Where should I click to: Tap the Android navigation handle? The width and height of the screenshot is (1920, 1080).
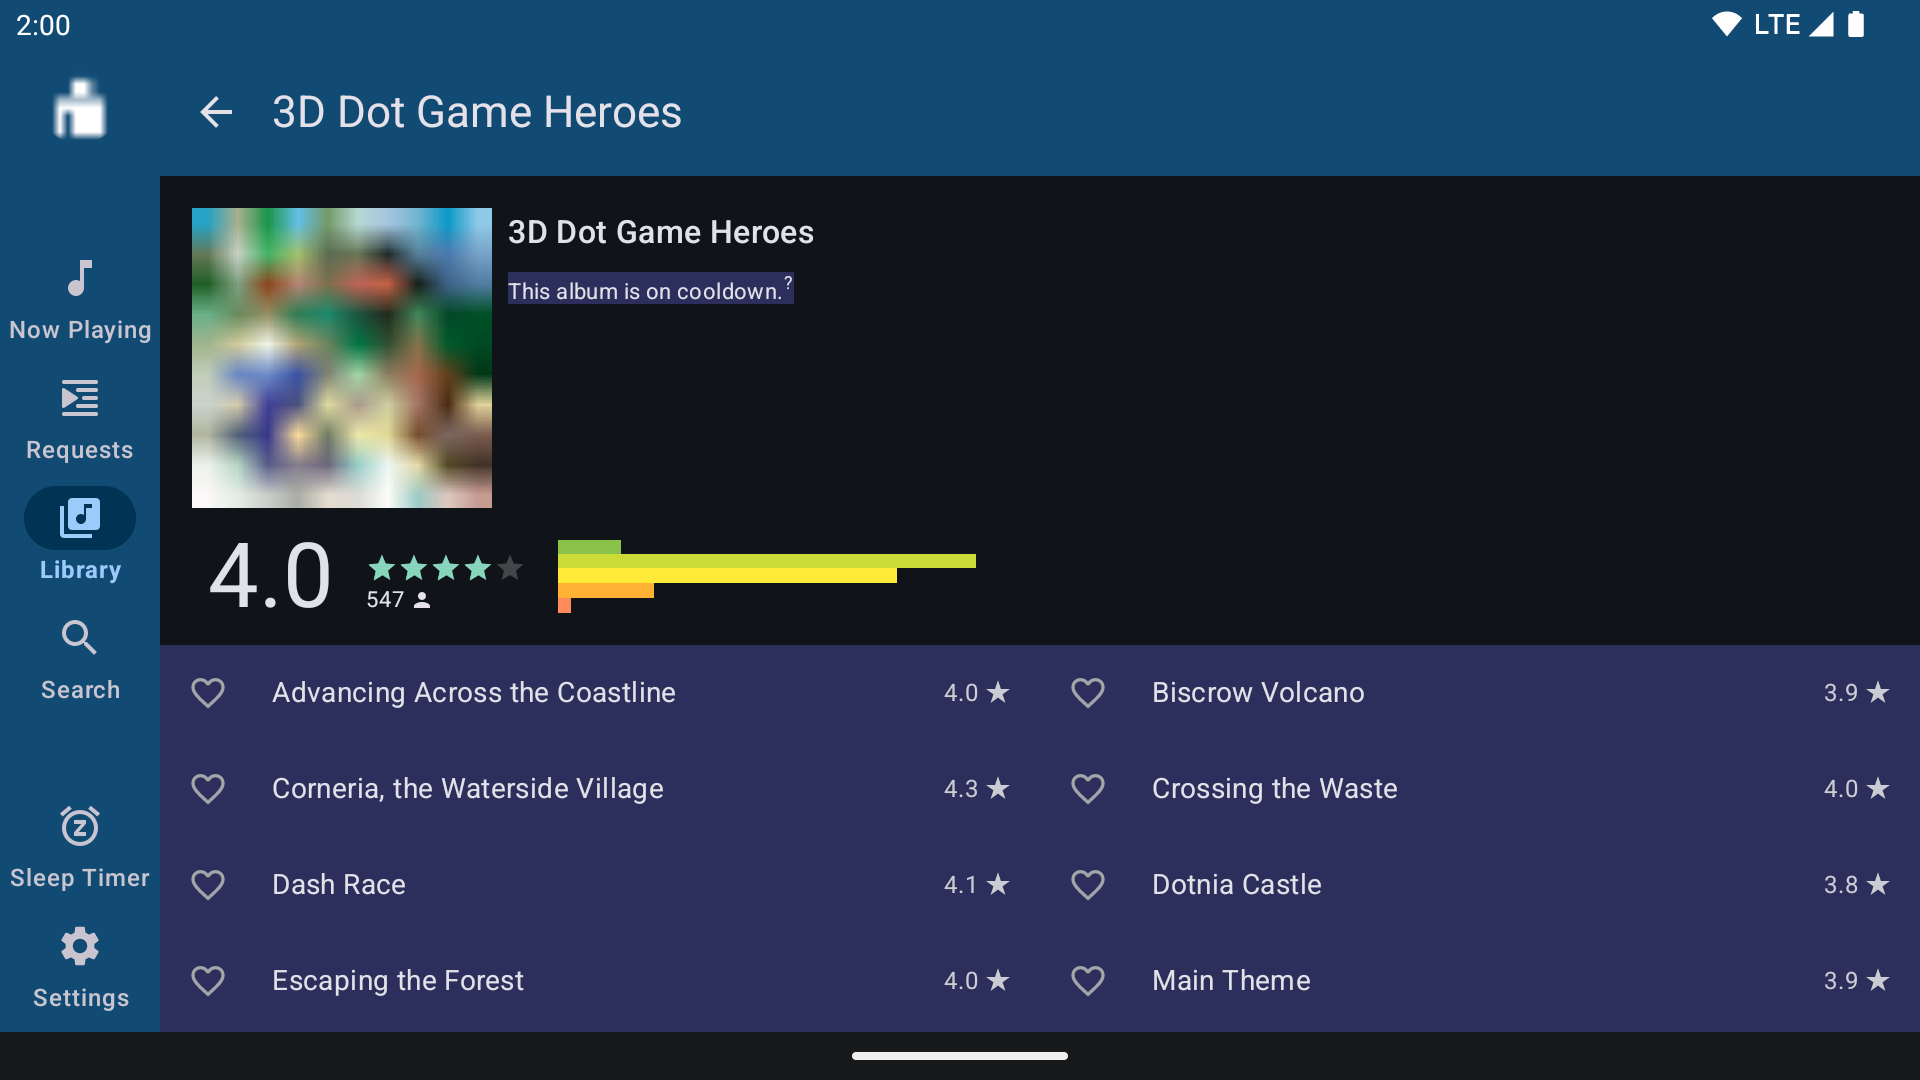coord(960,1056)
